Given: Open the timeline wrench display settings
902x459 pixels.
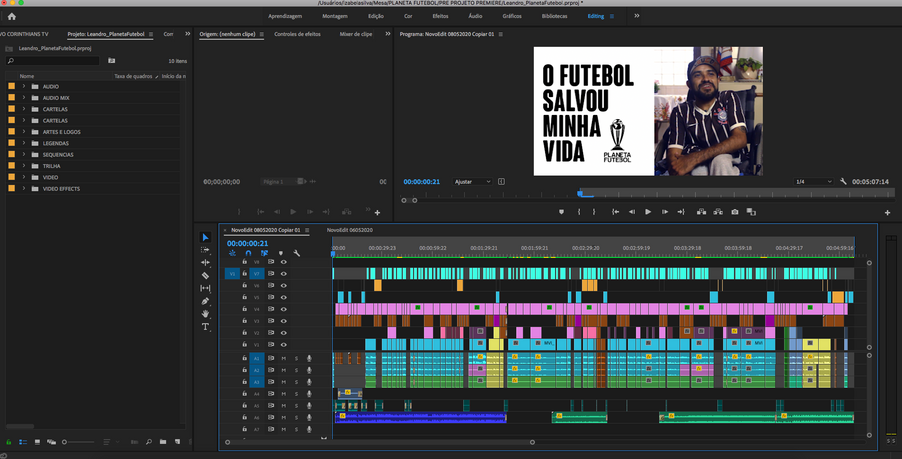Looking at the screenshot, I should (297, 253).
